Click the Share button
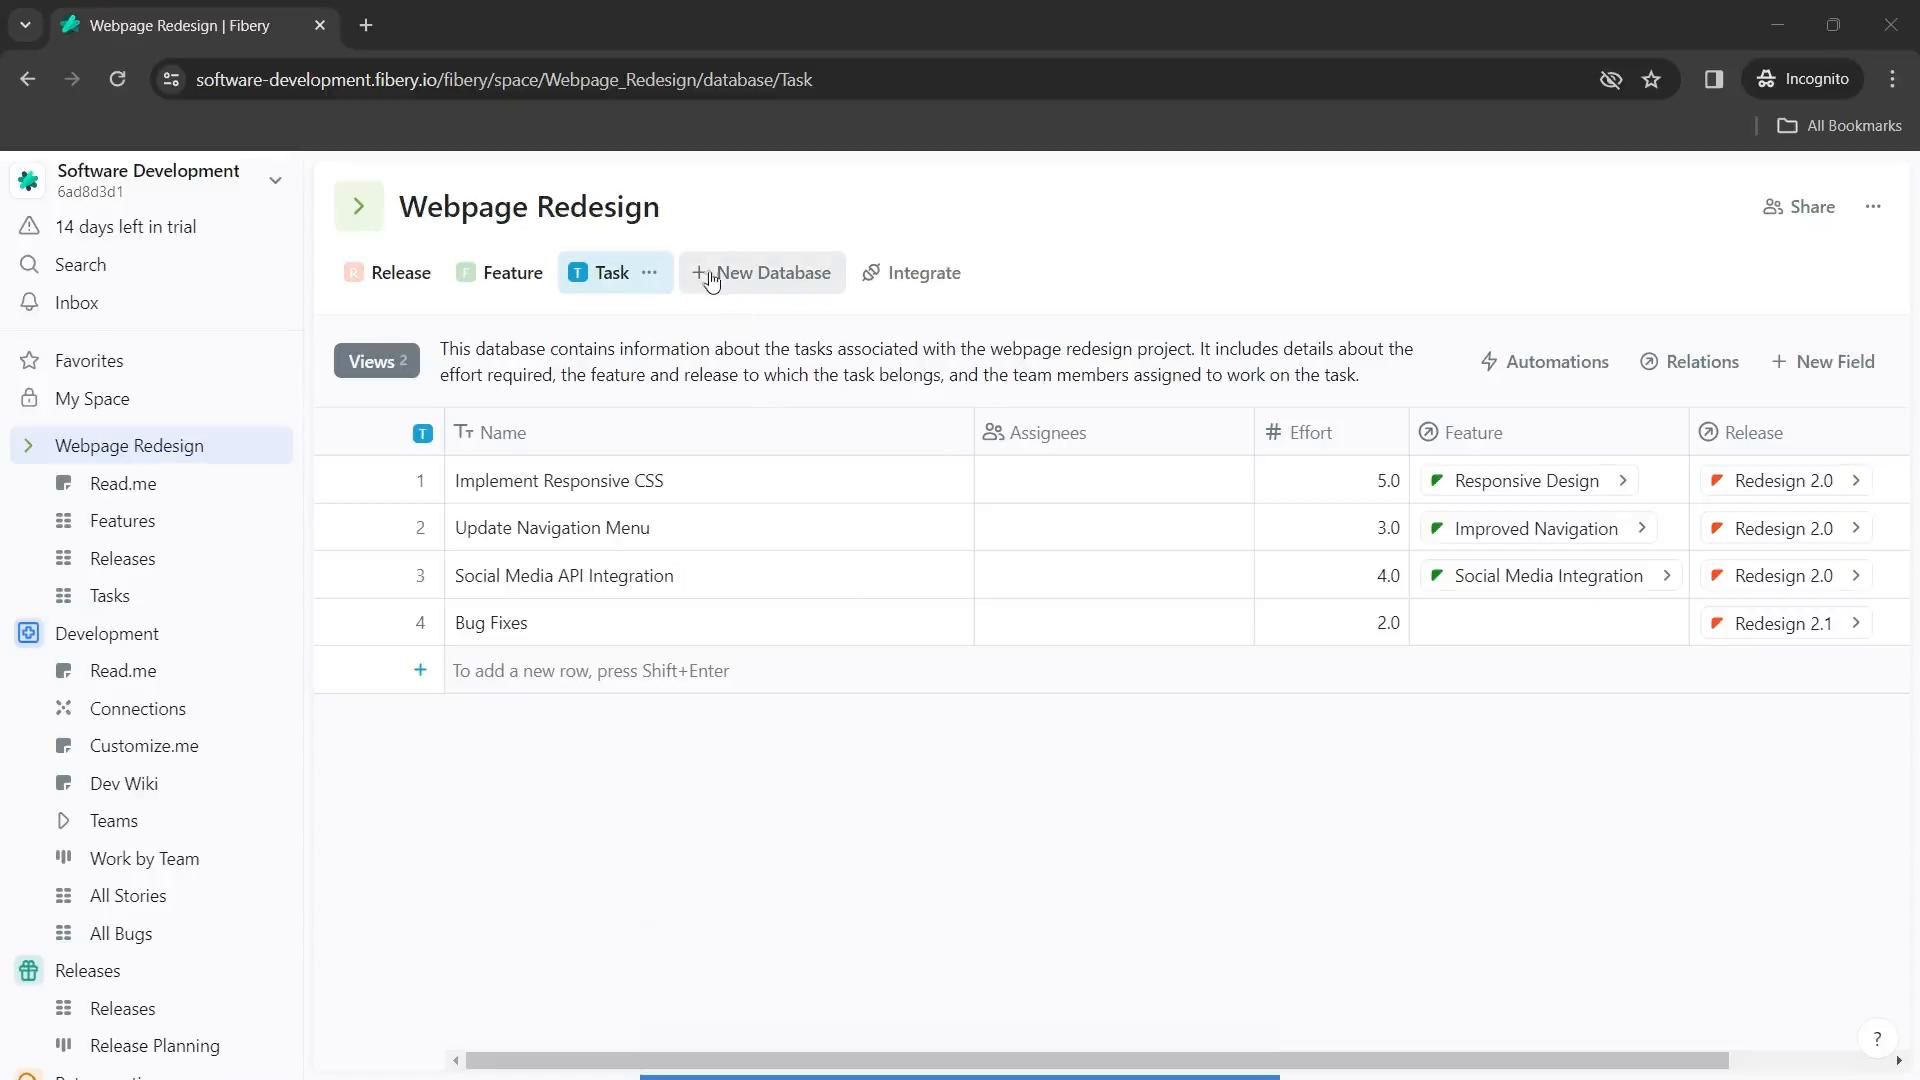 tap(1798, 206)
